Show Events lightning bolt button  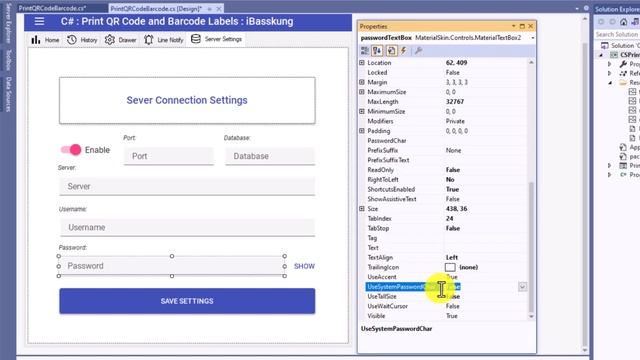point(404,50)
